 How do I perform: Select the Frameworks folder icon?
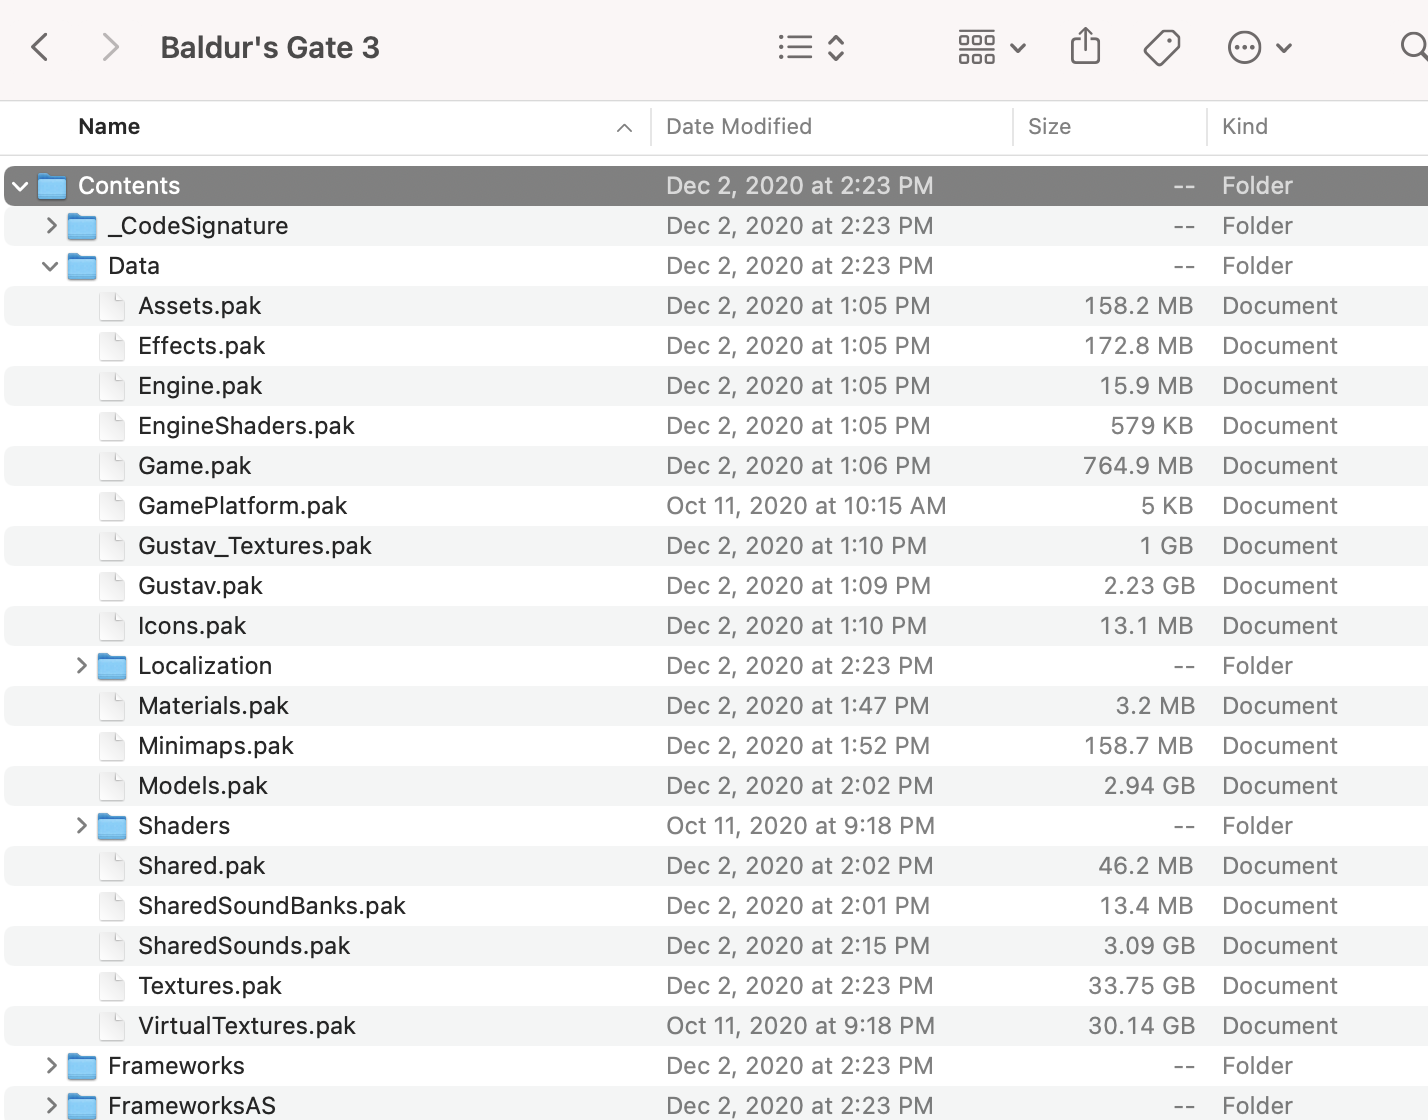point(82,1066)
